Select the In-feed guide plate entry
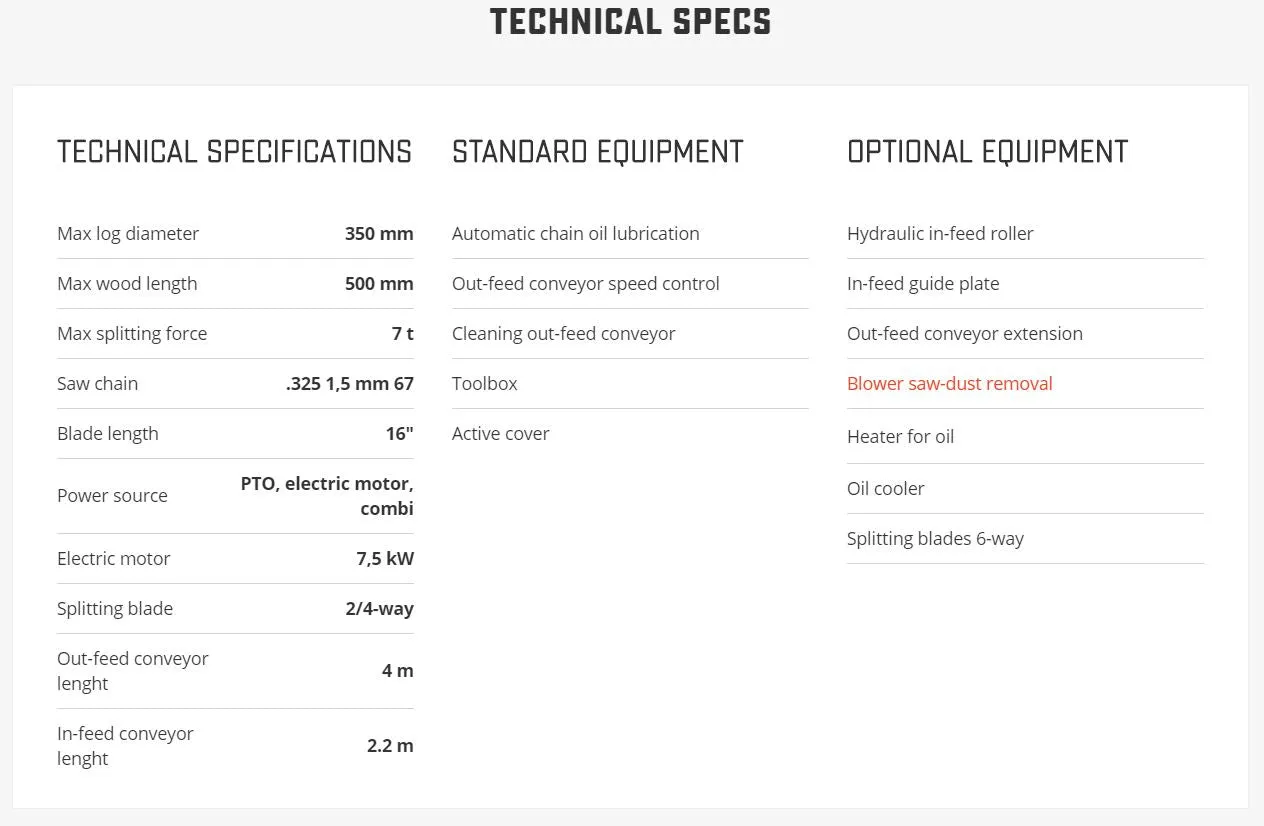Image resolution: width=1264 pixels, height=826 pixels. tap(923, 283)
